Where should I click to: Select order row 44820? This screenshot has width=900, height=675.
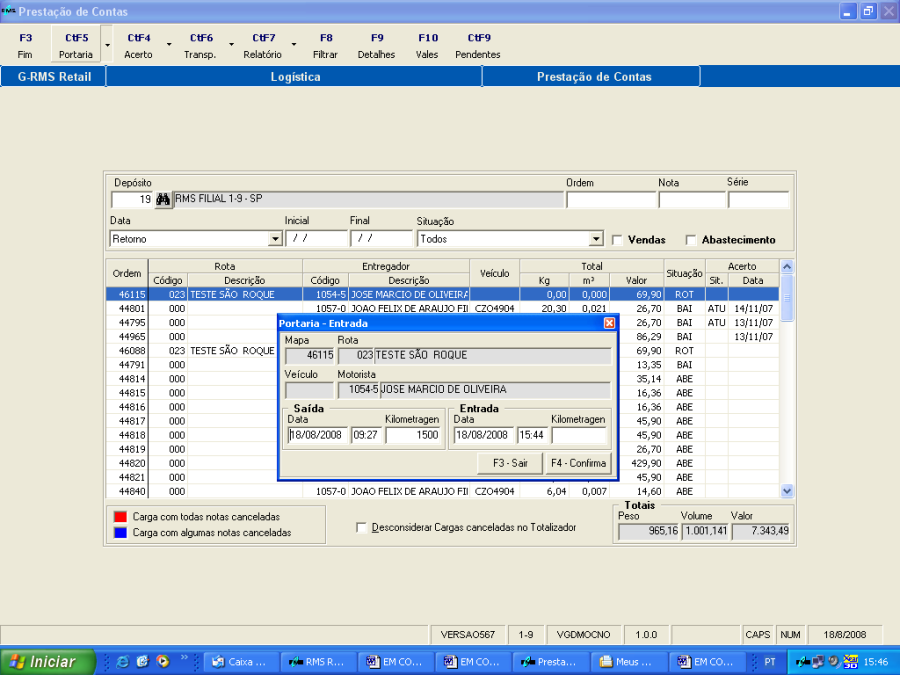[442, 463]
